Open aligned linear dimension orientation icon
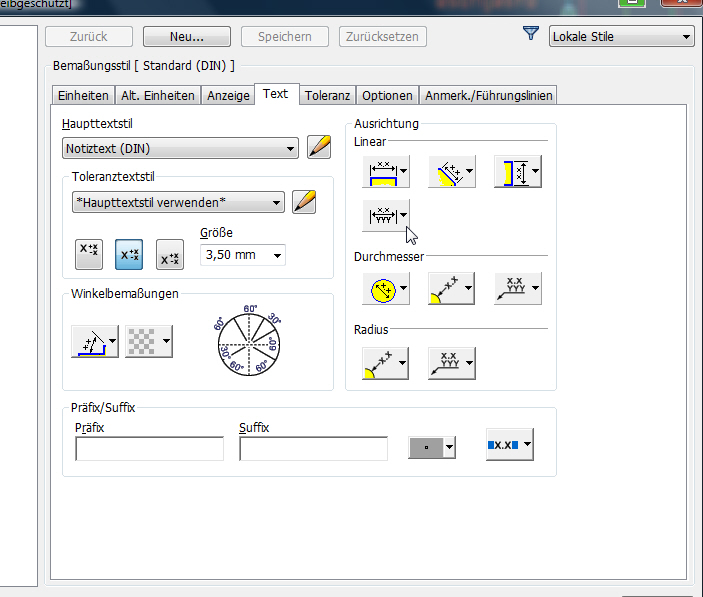Image resolution: width=703 pixels, height=597 pixels. [447, 172]
